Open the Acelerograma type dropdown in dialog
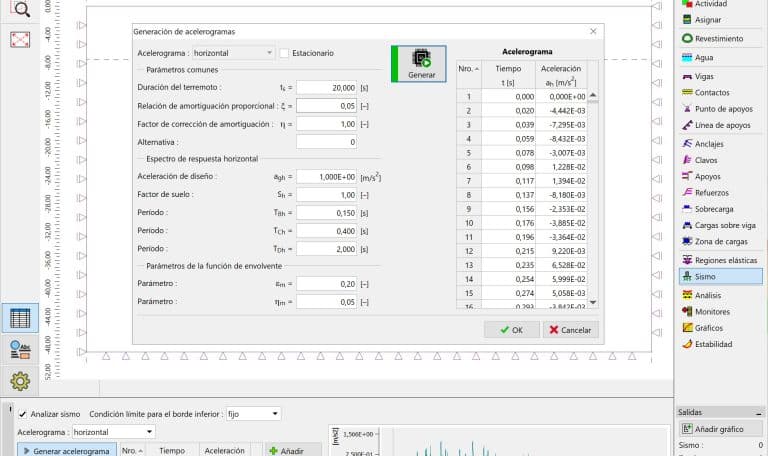Screen dimensions: 768x456 [x=233, y=53]
